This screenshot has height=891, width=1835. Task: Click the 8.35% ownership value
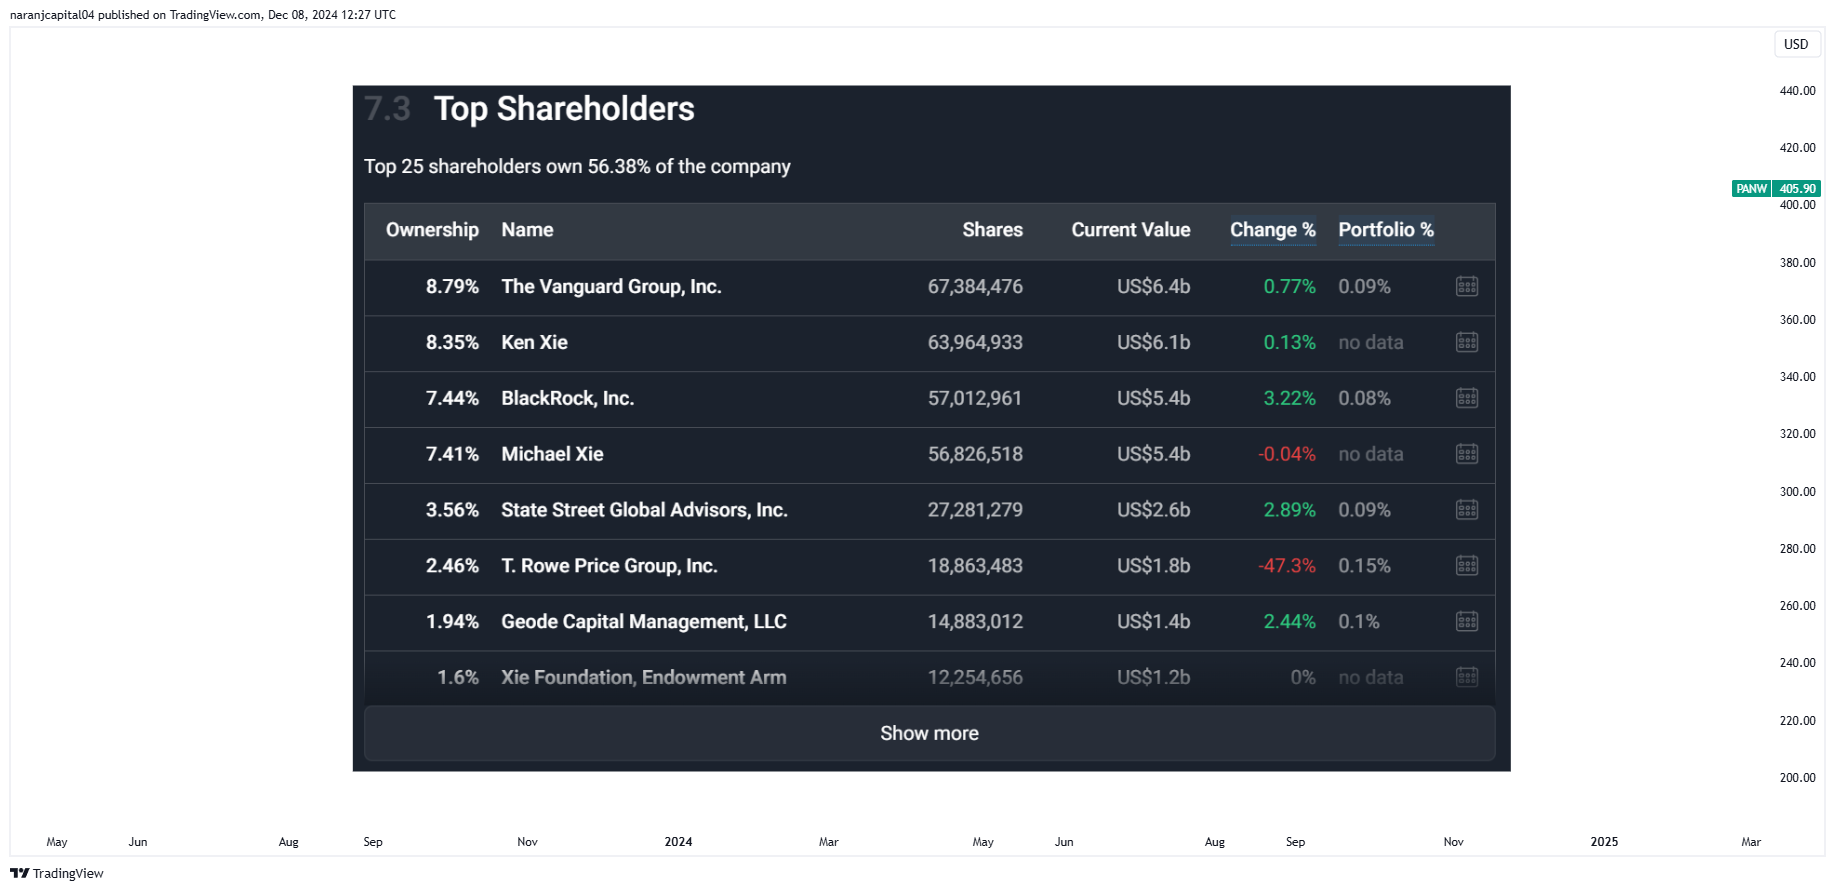click(x=452, y=343)
